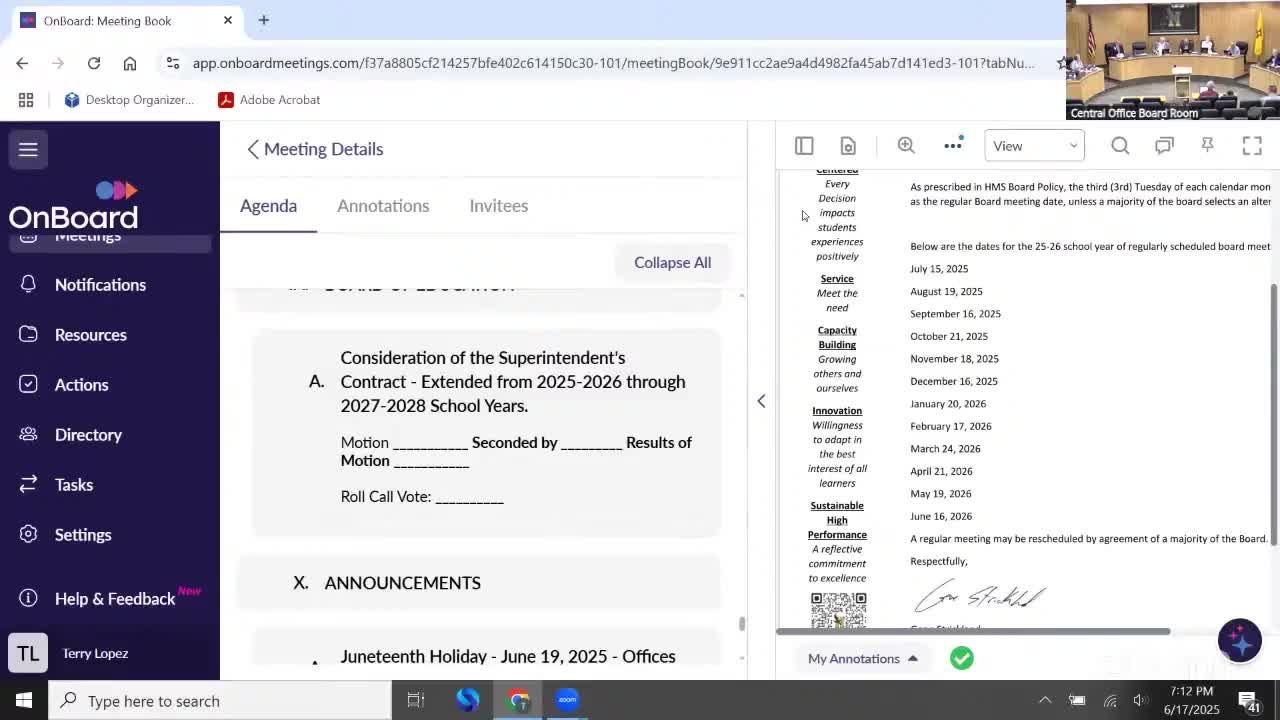Open the AI assistant sparkle button
Screen dimensions: 1280x720
click(1240, 640)
